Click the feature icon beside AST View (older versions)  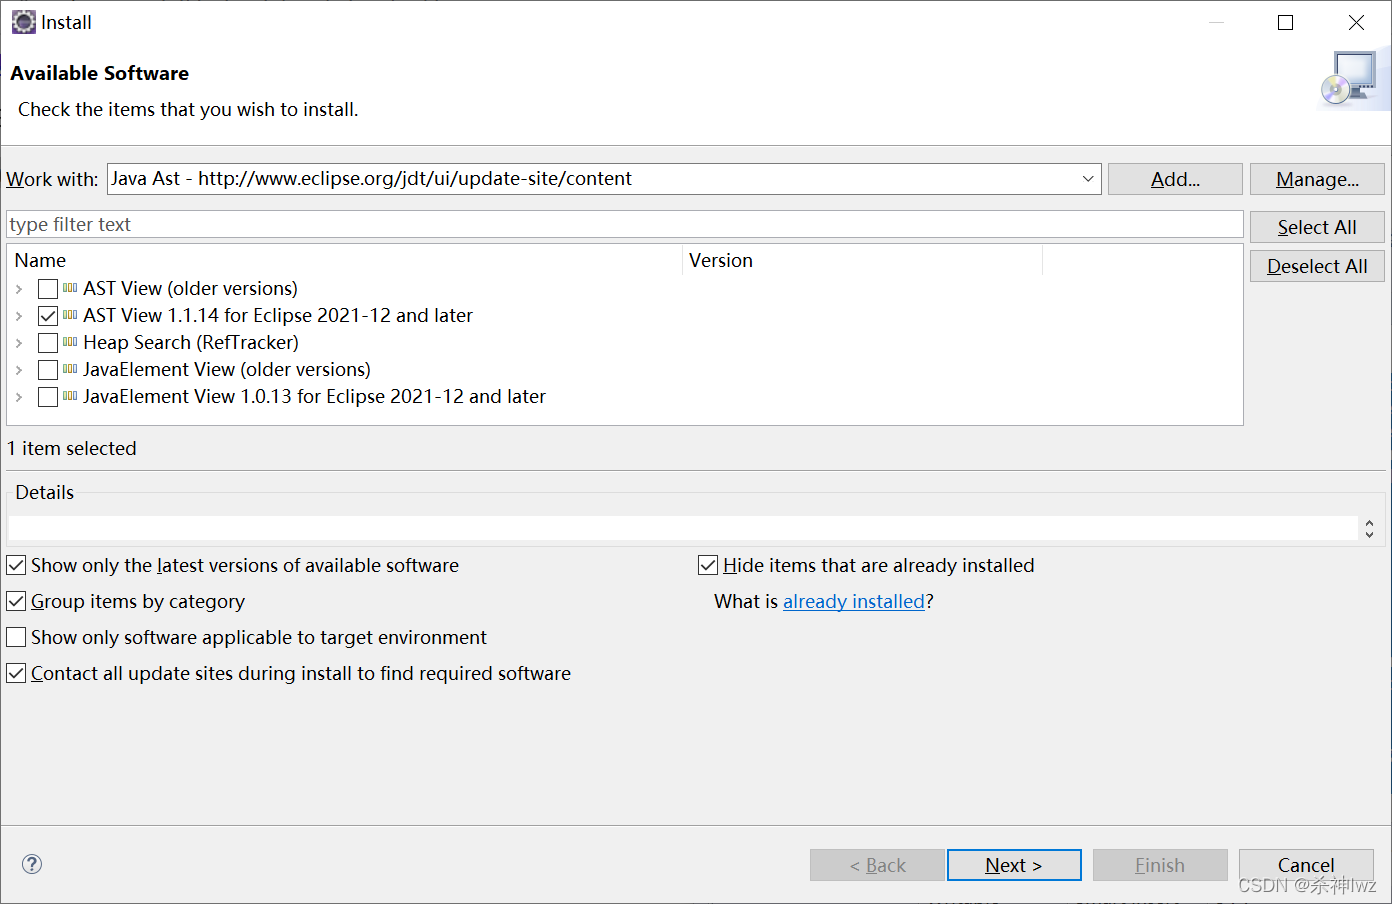[x=68, y=288]
